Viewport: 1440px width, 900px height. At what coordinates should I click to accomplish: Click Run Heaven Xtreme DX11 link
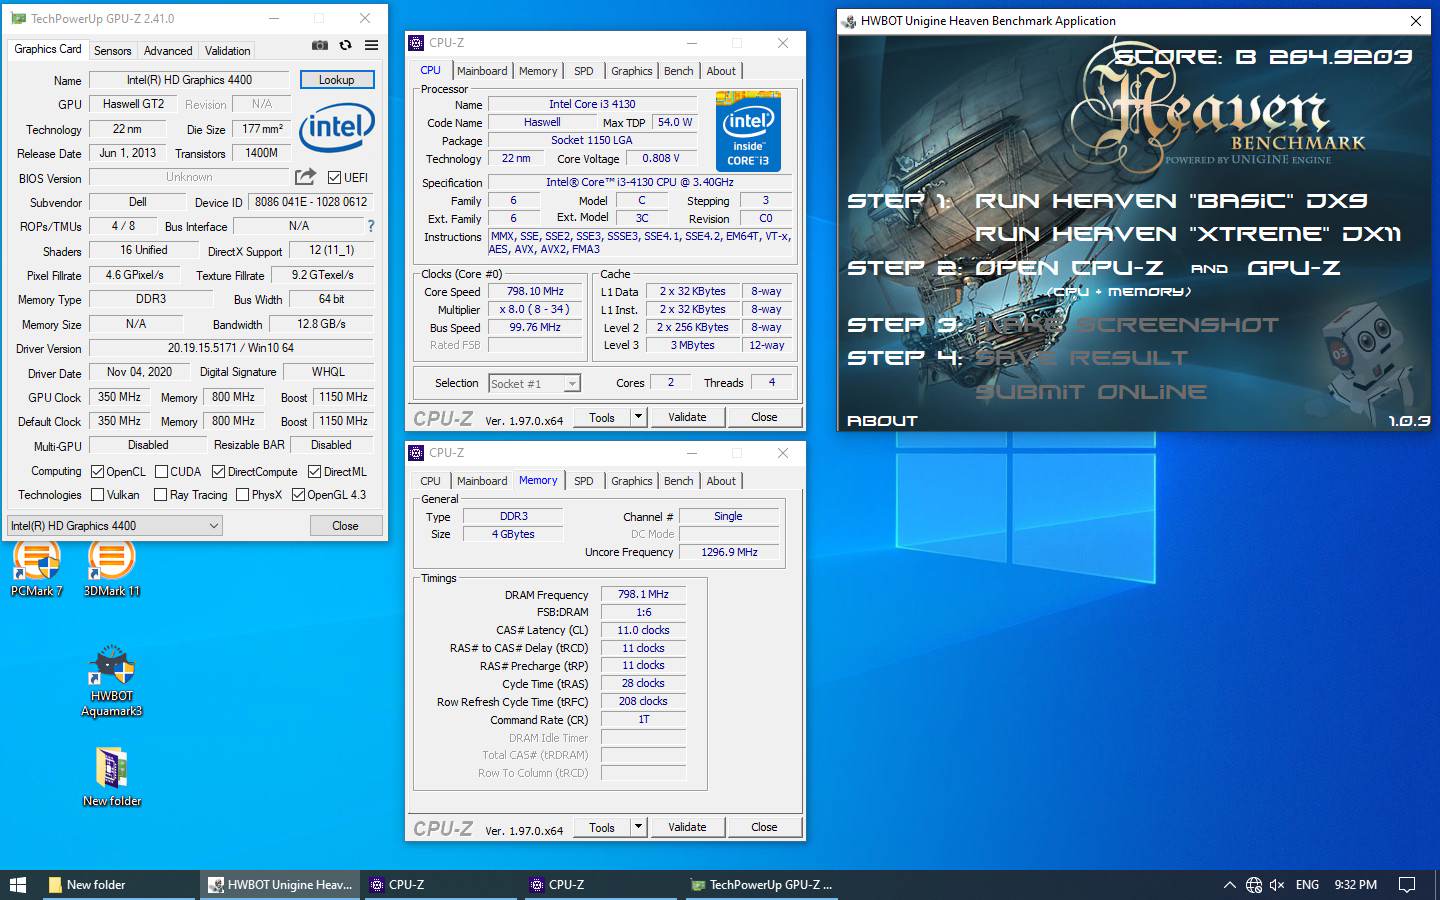coord(1187,234)
